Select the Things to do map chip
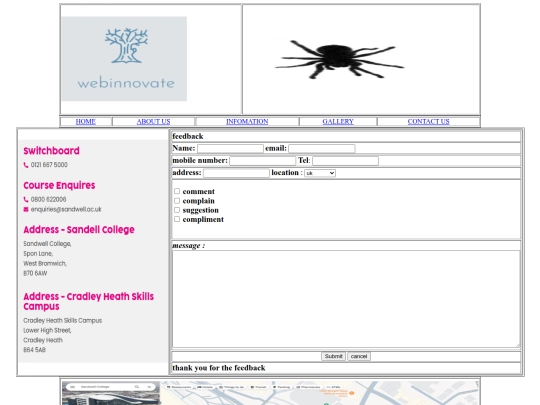Image resolution: width=540 pixels, height=405 pixels. click(x=232, y=387)
